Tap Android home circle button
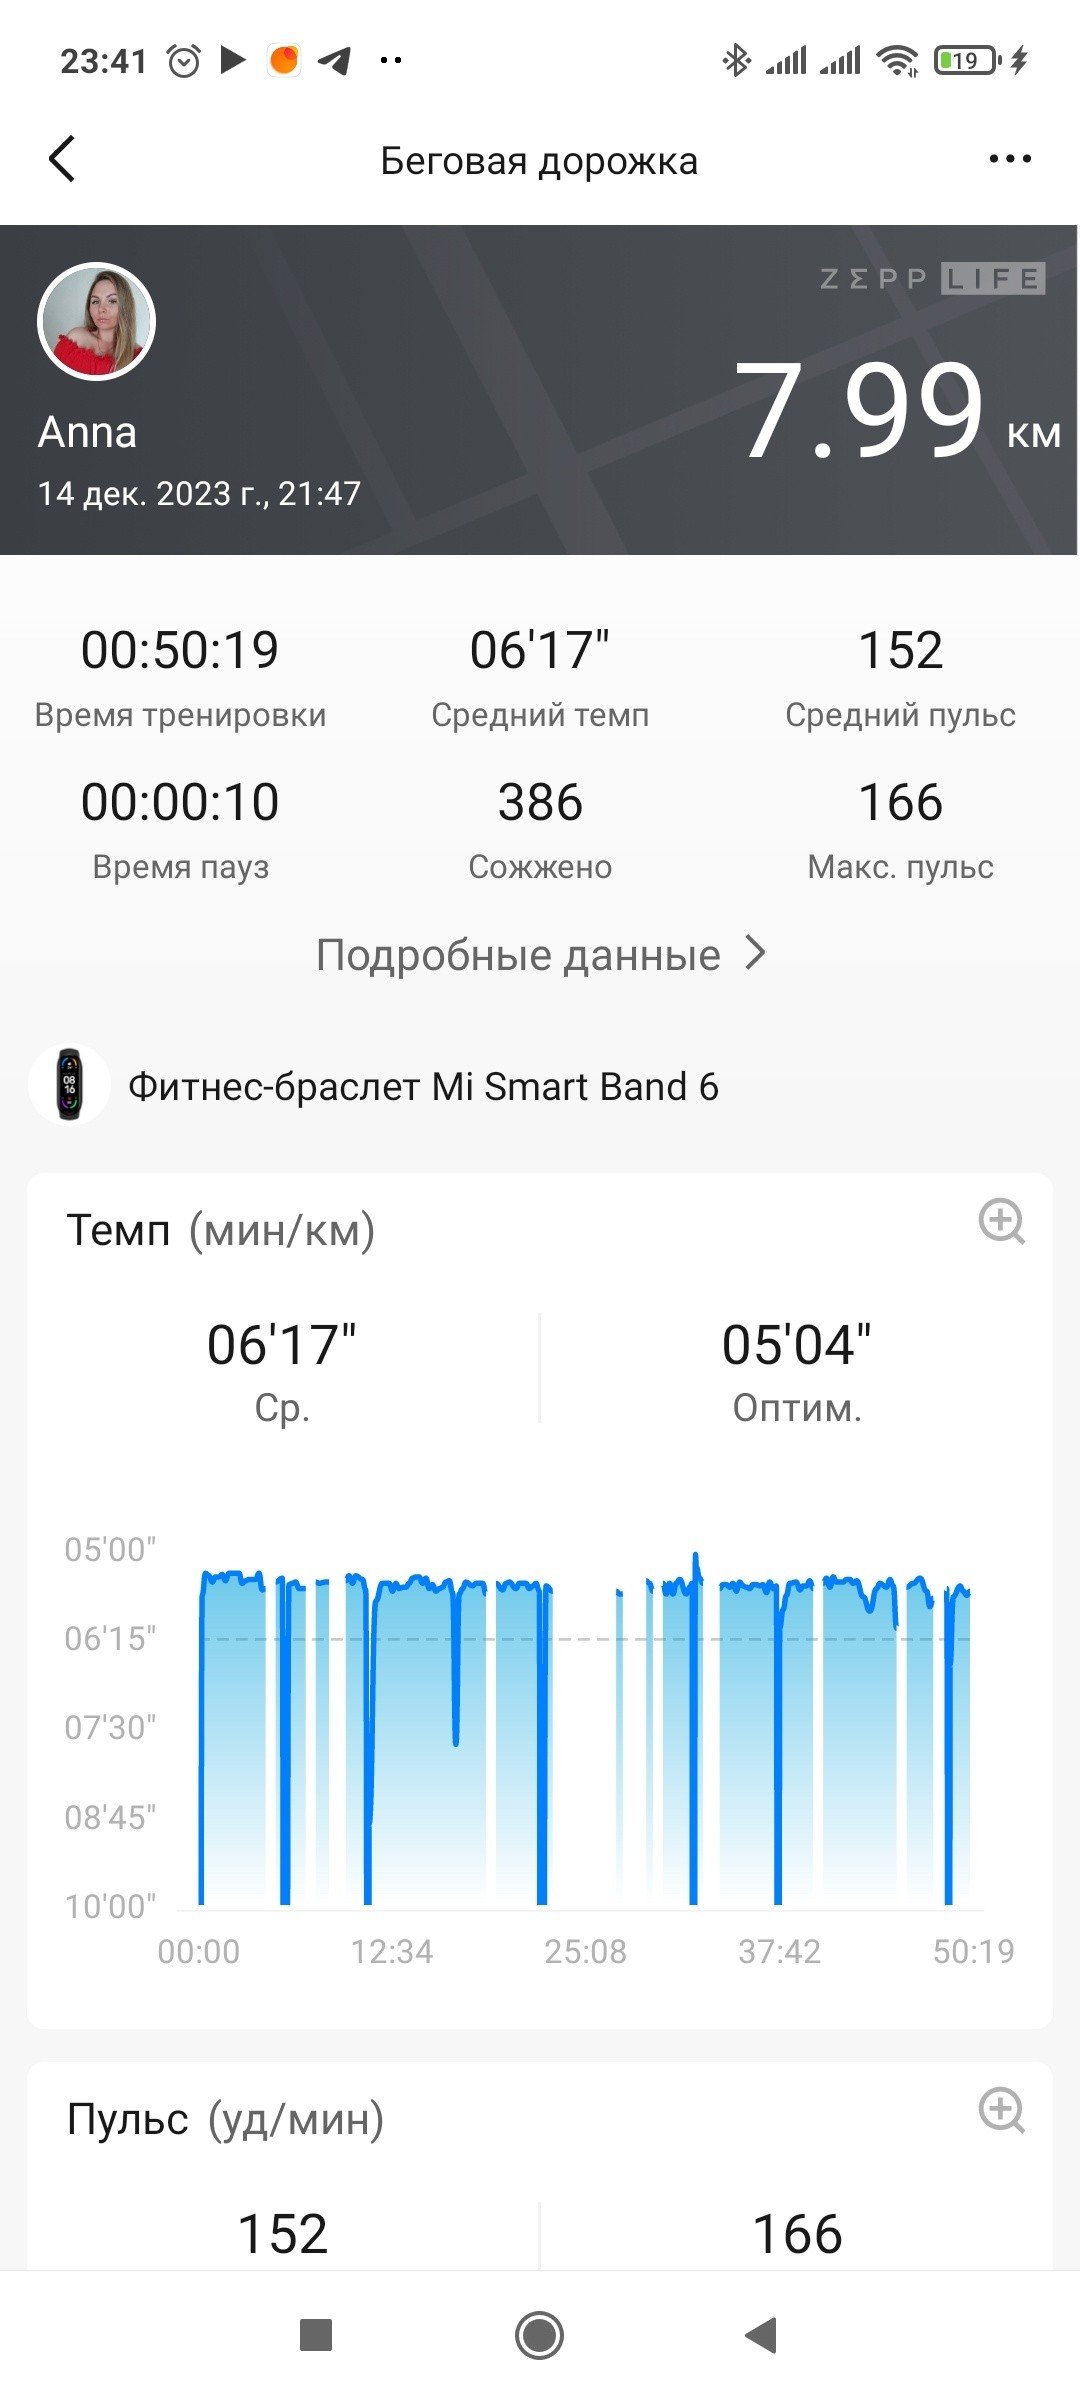 point(539,2336)
